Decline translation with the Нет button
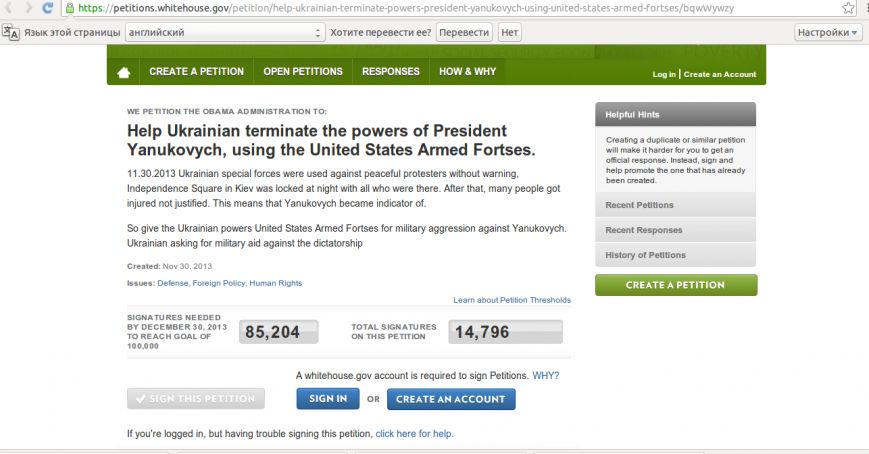This screenshot has width=869, height=454. coord(509,32)
